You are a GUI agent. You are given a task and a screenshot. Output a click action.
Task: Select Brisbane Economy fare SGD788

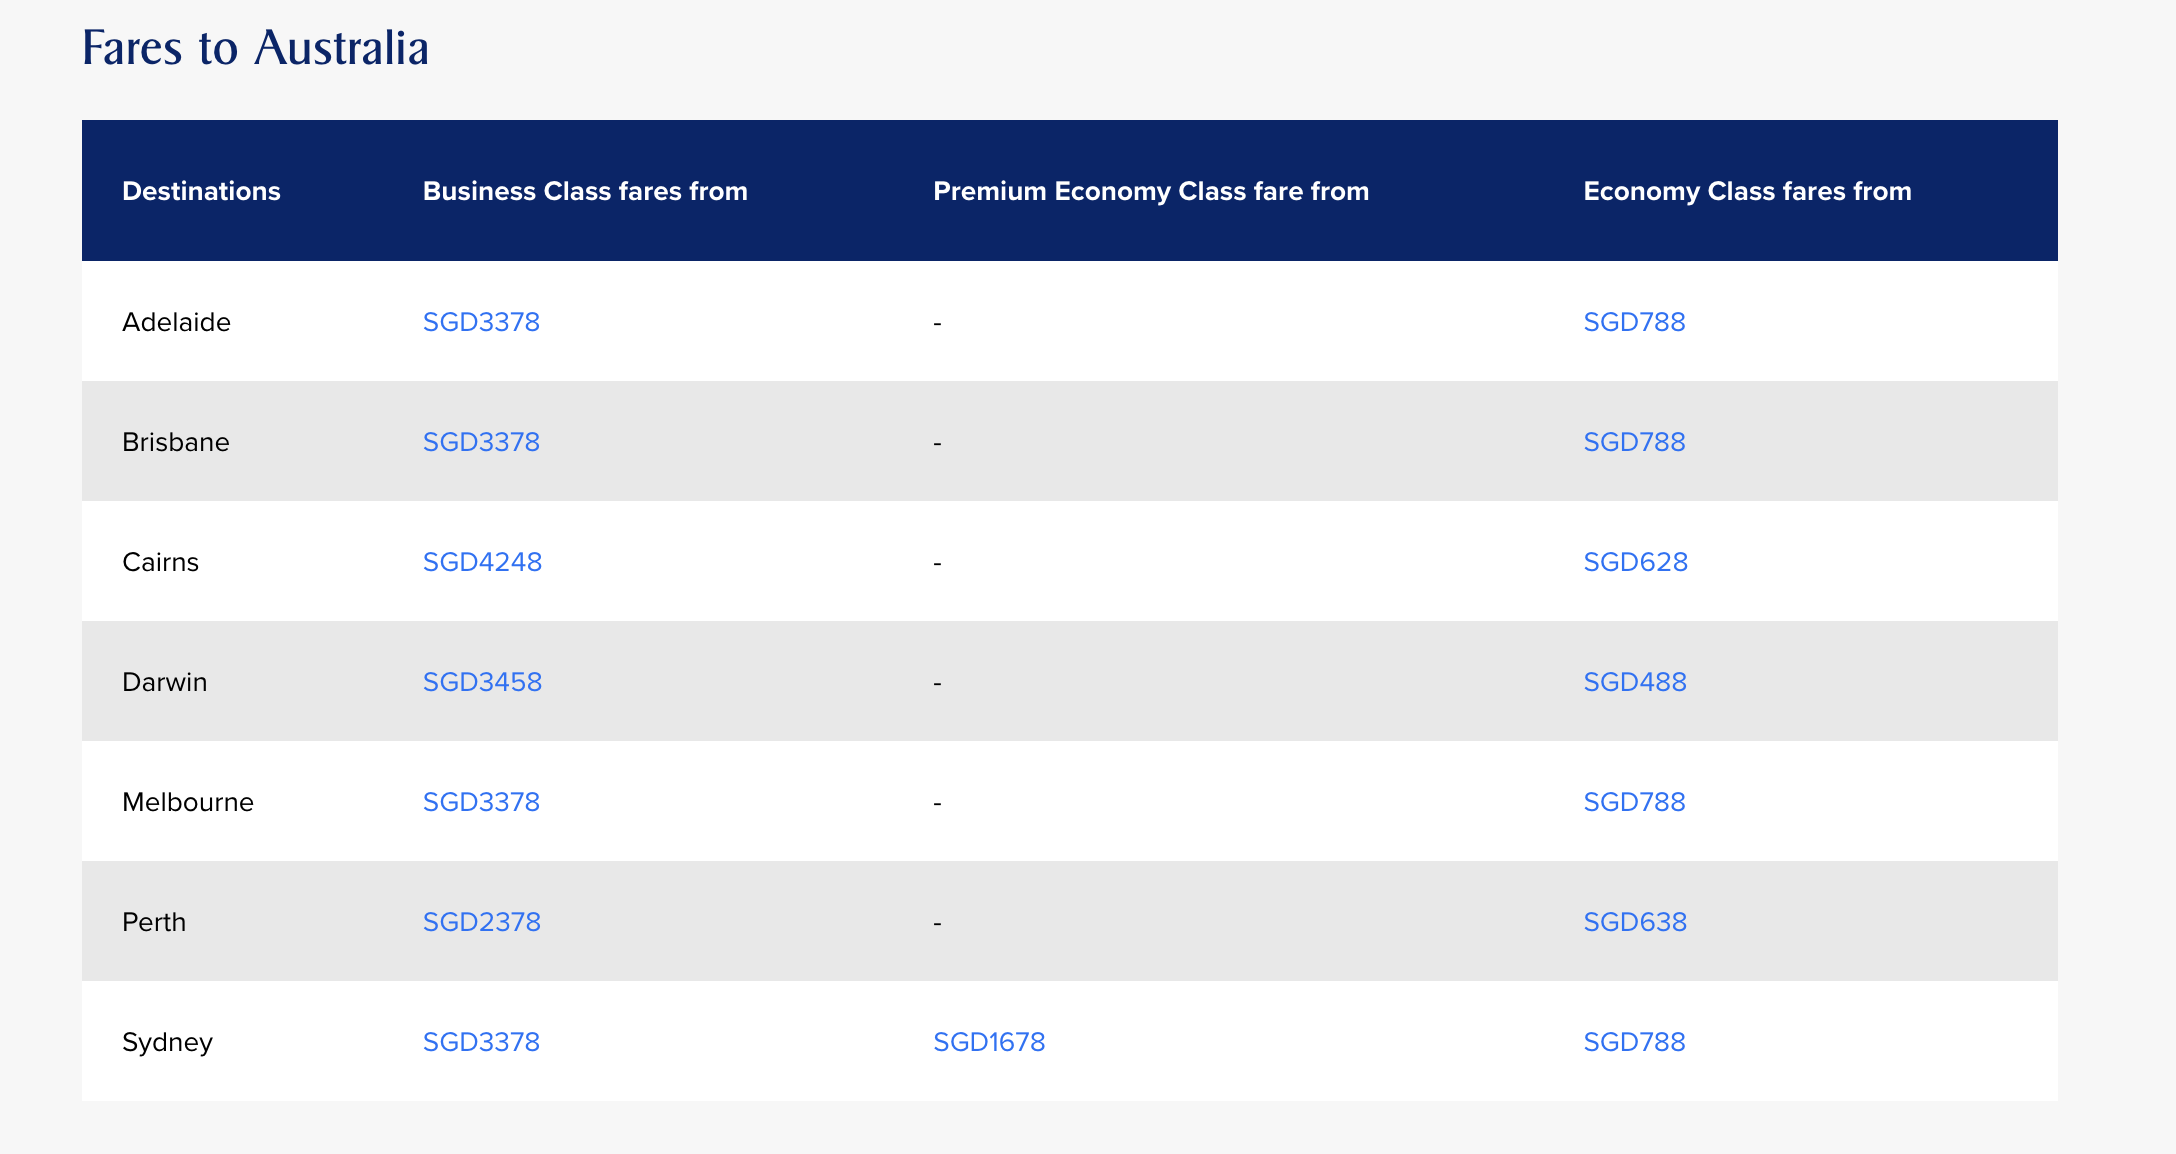pyautogui.click(x=1634, y=442)
